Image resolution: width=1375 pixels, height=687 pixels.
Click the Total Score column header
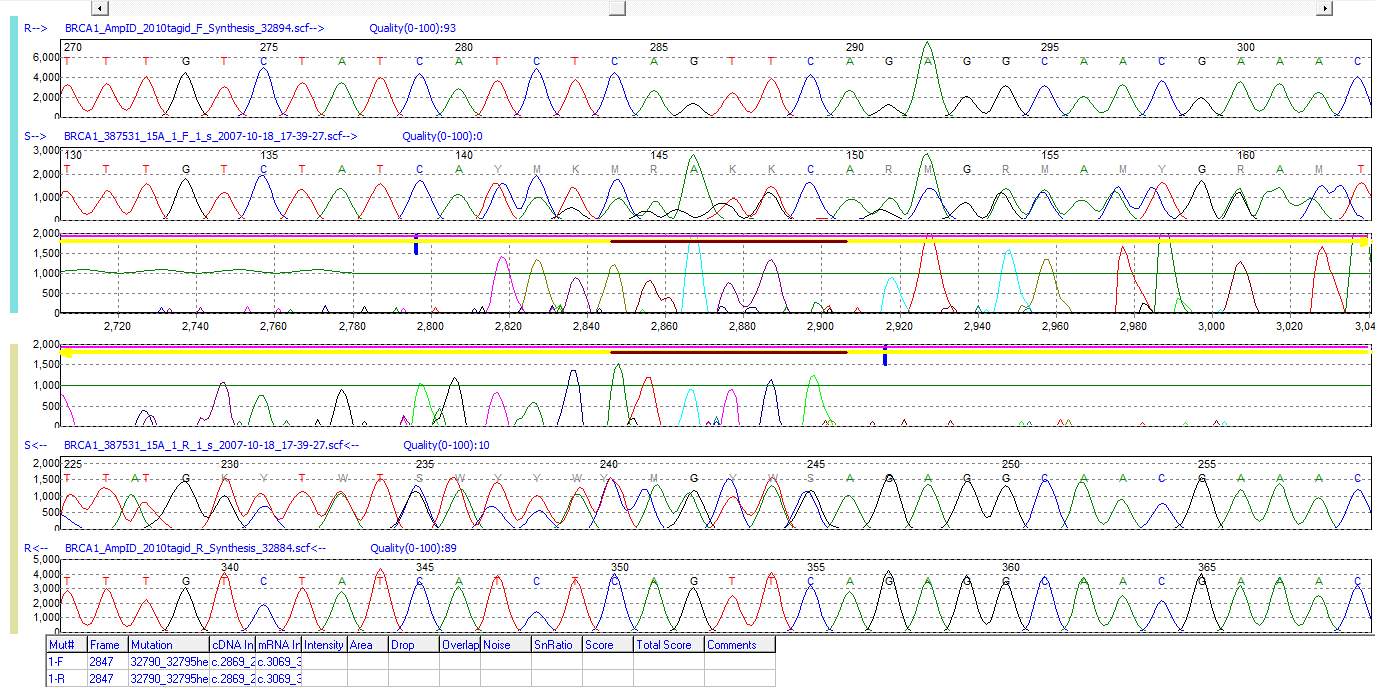tap(669, 645)
